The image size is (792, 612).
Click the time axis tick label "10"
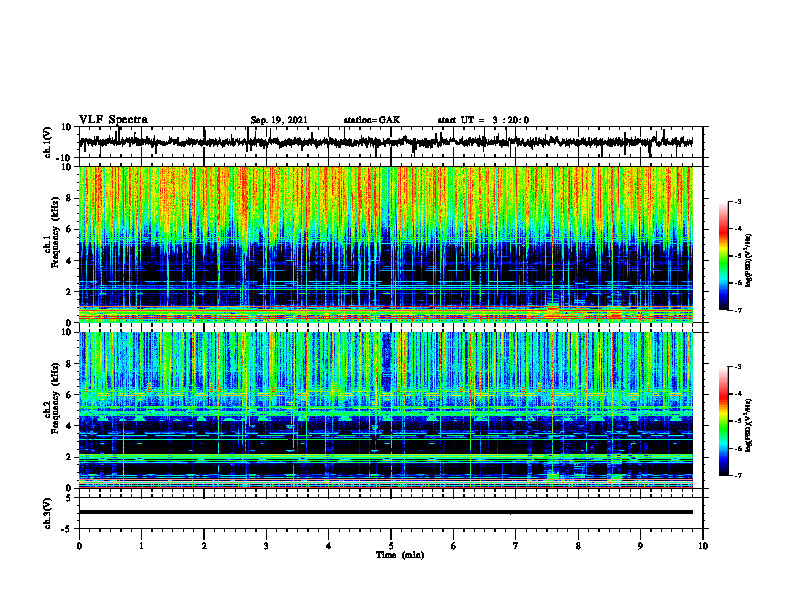(703, 546)
